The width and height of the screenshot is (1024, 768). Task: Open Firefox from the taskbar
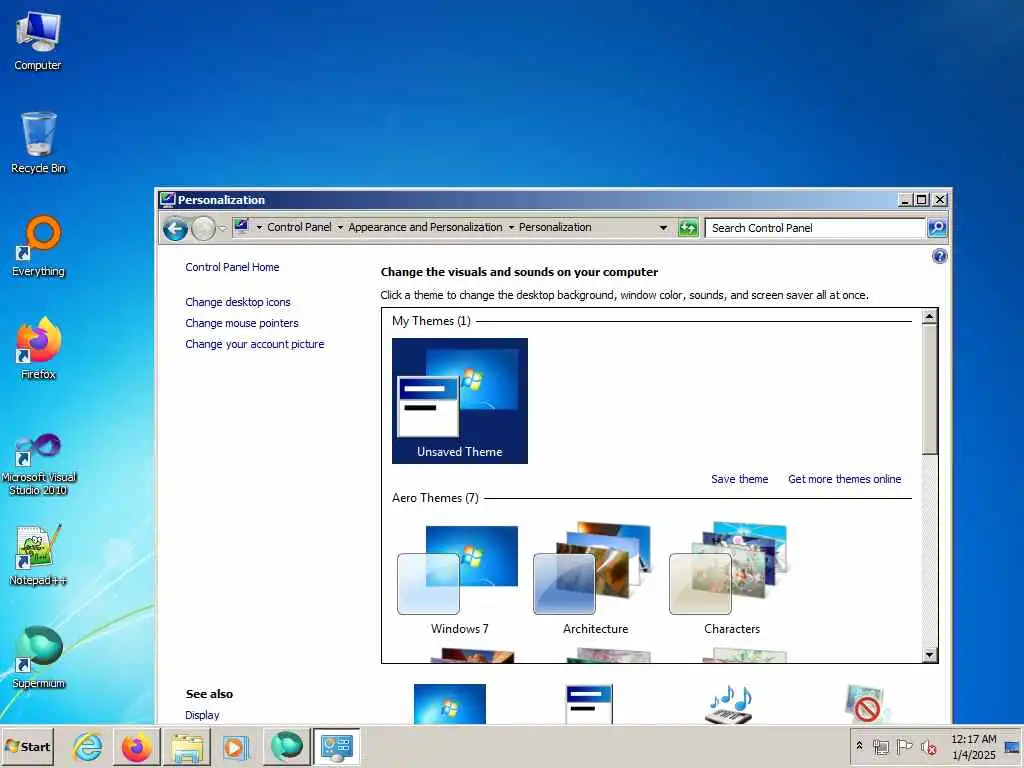[136, 746]
